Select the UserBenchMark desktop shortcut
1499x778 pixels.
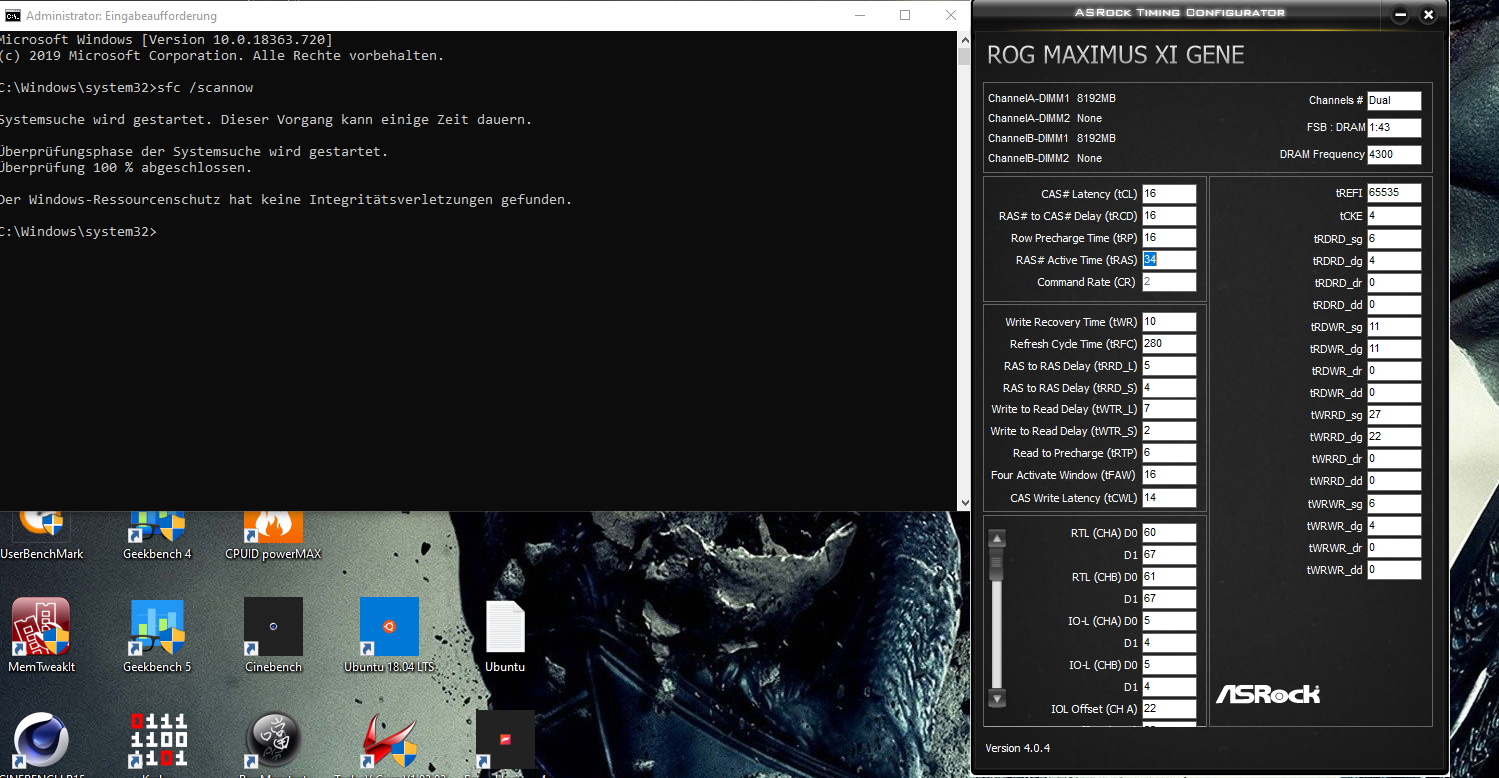pos(41,535)
